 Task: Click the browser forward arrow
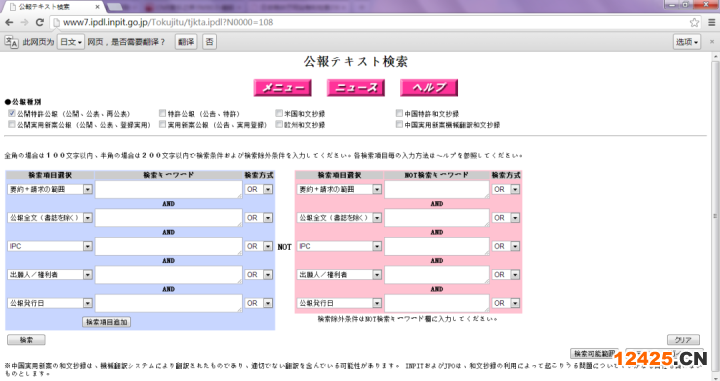coord(24,22)
